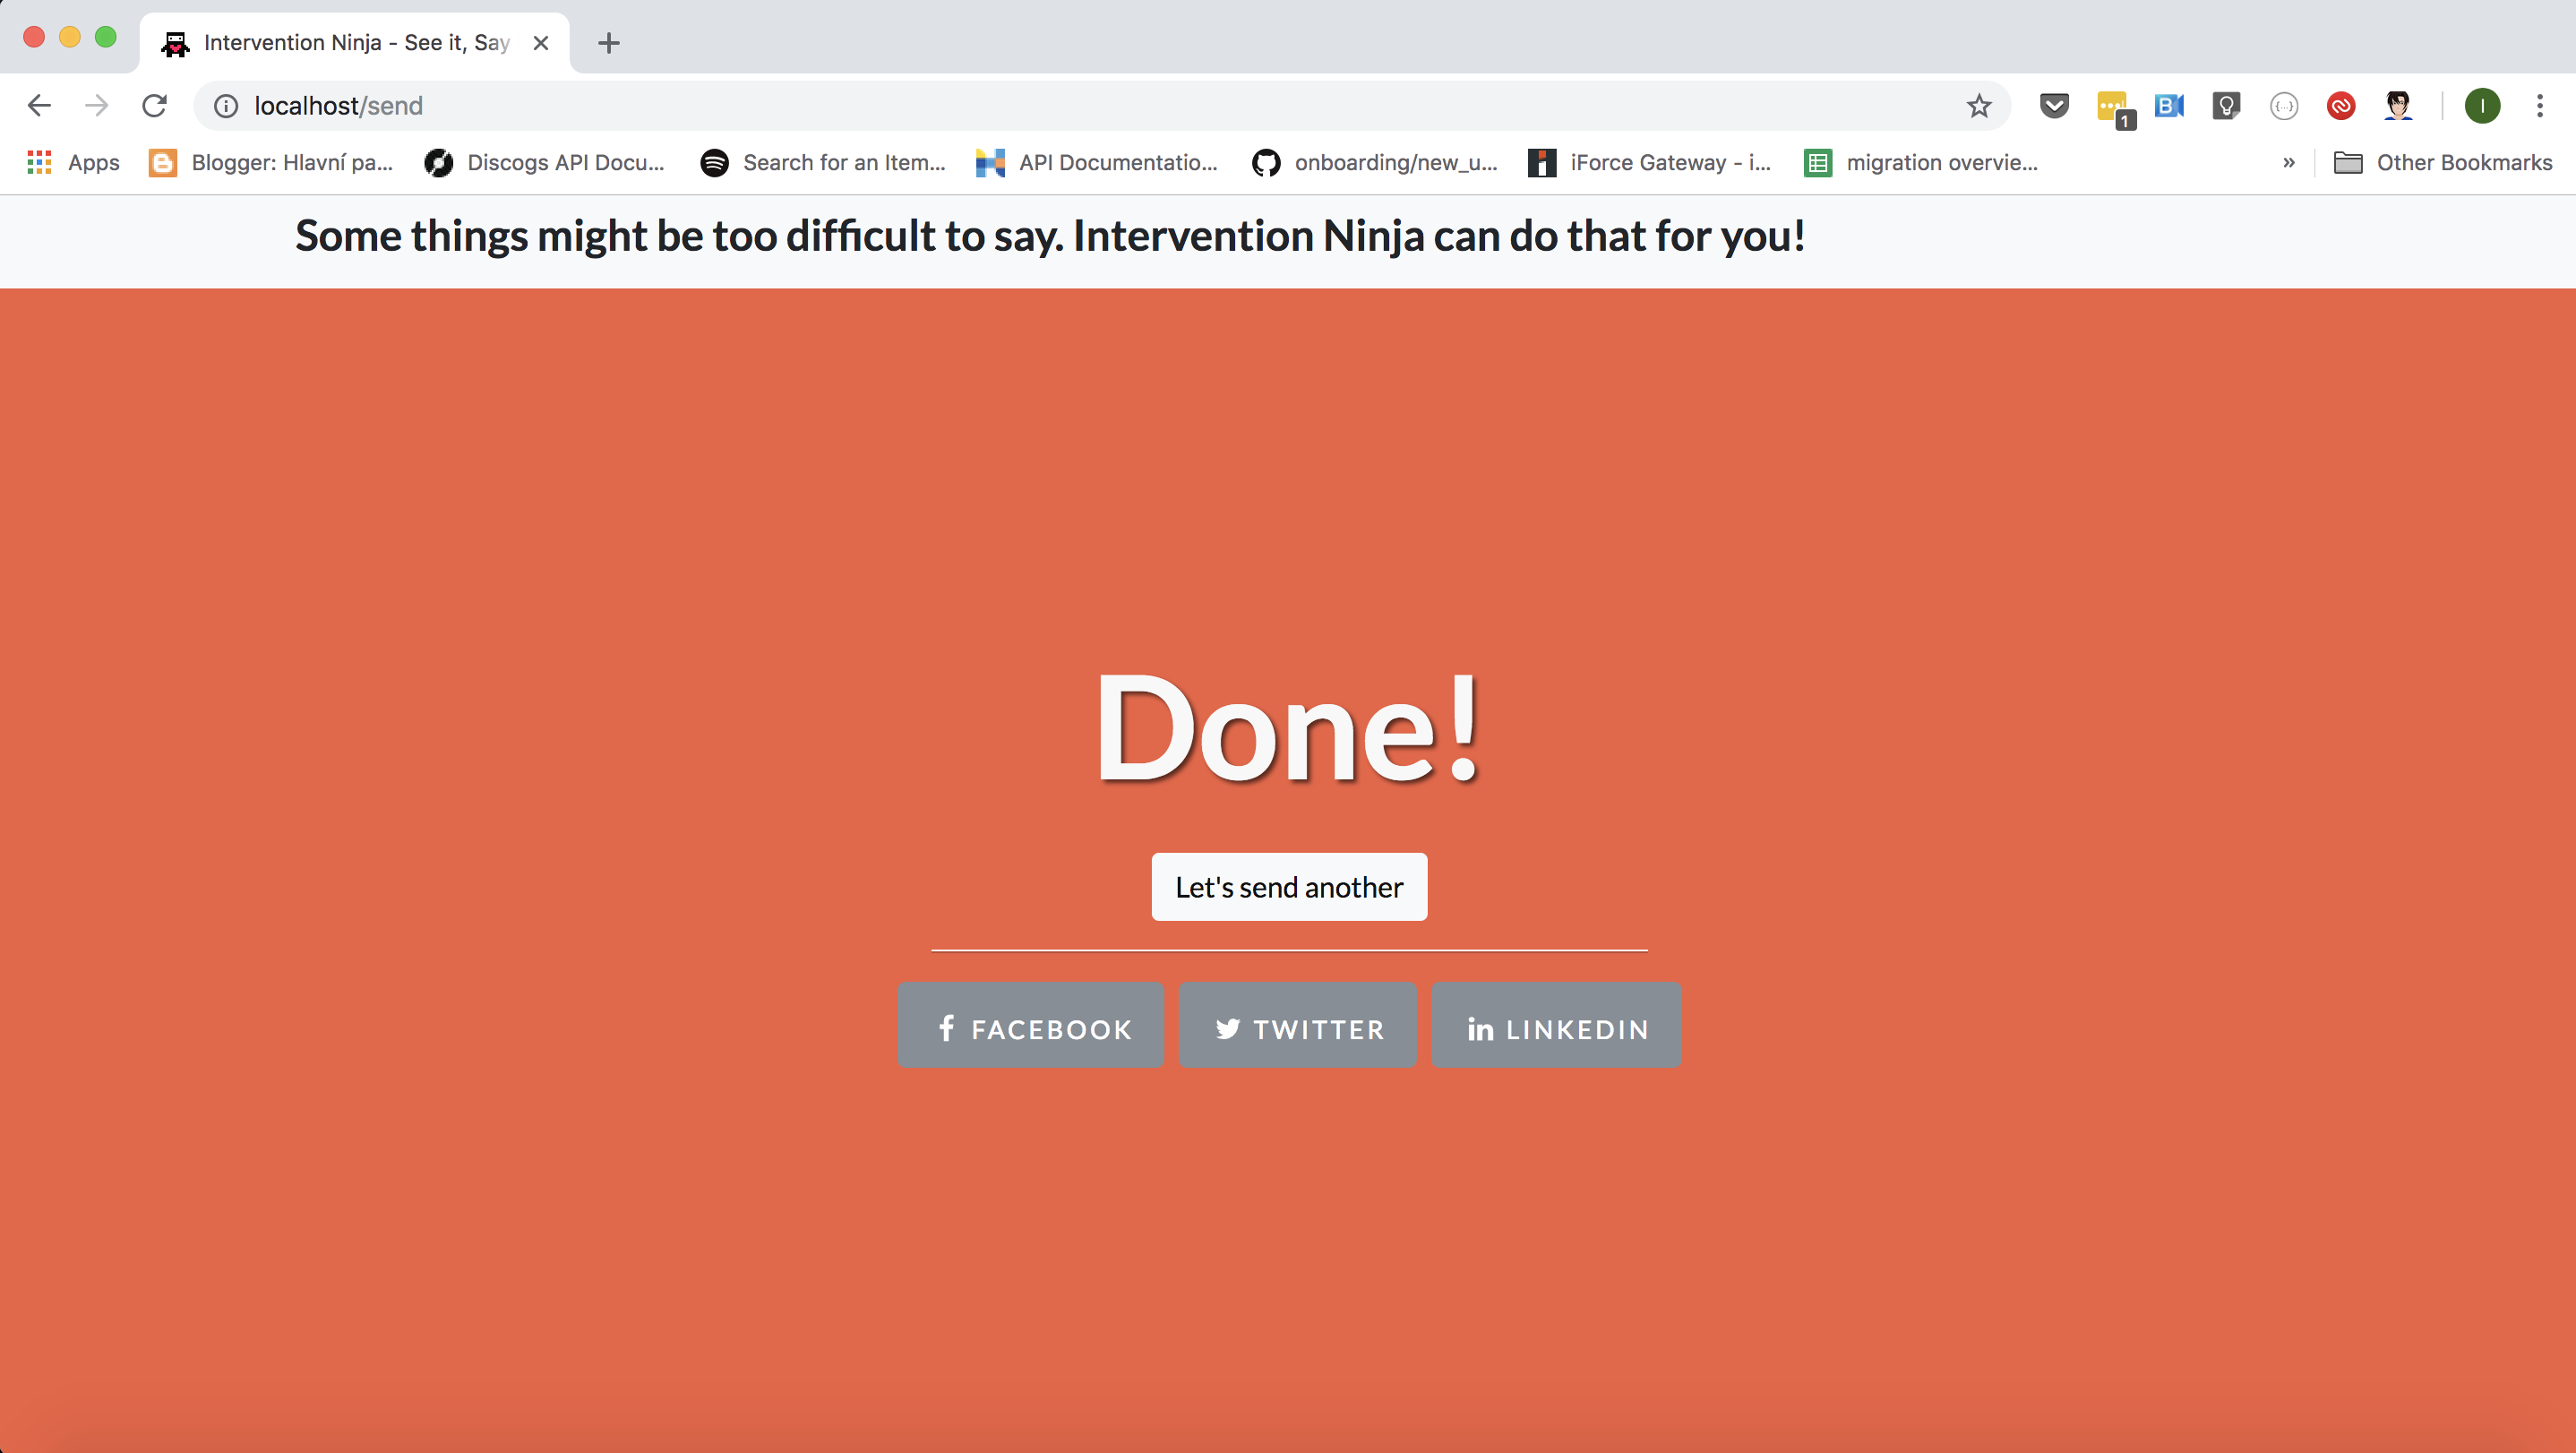Open Chrome three-dot menu
Screen dimensions: 2576x1453
pos(2539,105)
